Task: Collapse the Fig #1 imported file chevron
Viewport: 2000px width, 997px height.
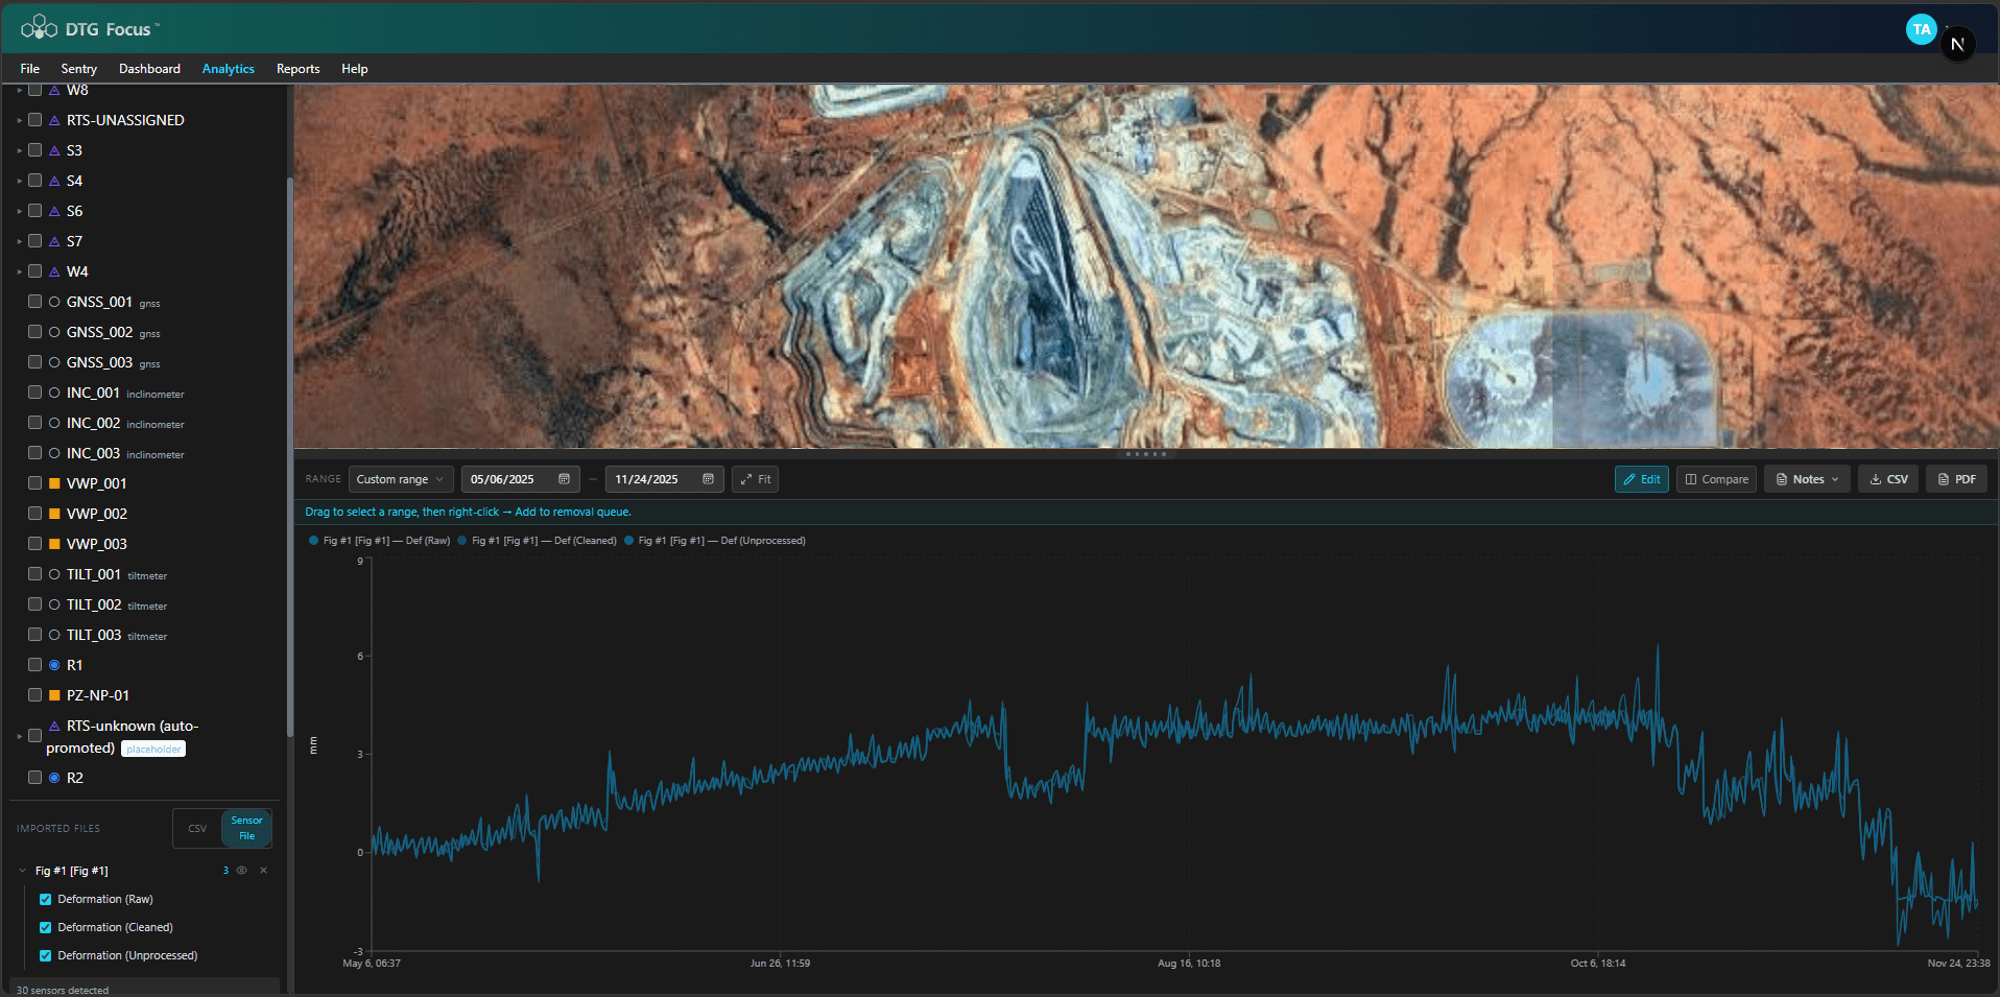Action: coord(22,871)
